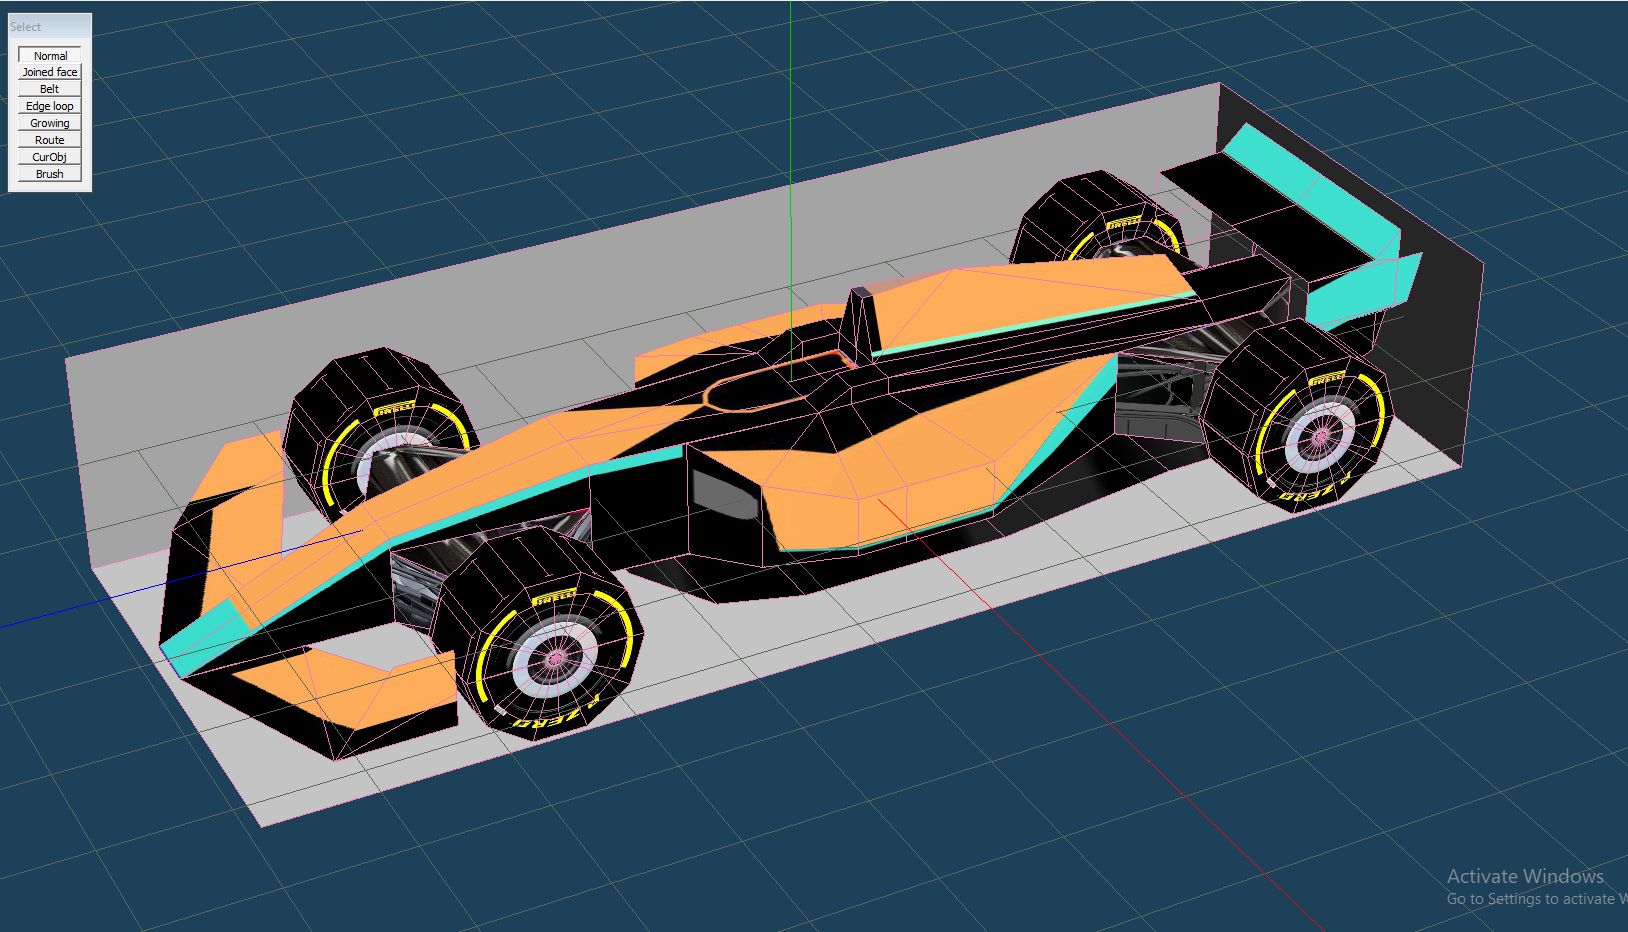1628x932 pixels.
Task: Pick the Route selection mode
Action: (50, 140)
